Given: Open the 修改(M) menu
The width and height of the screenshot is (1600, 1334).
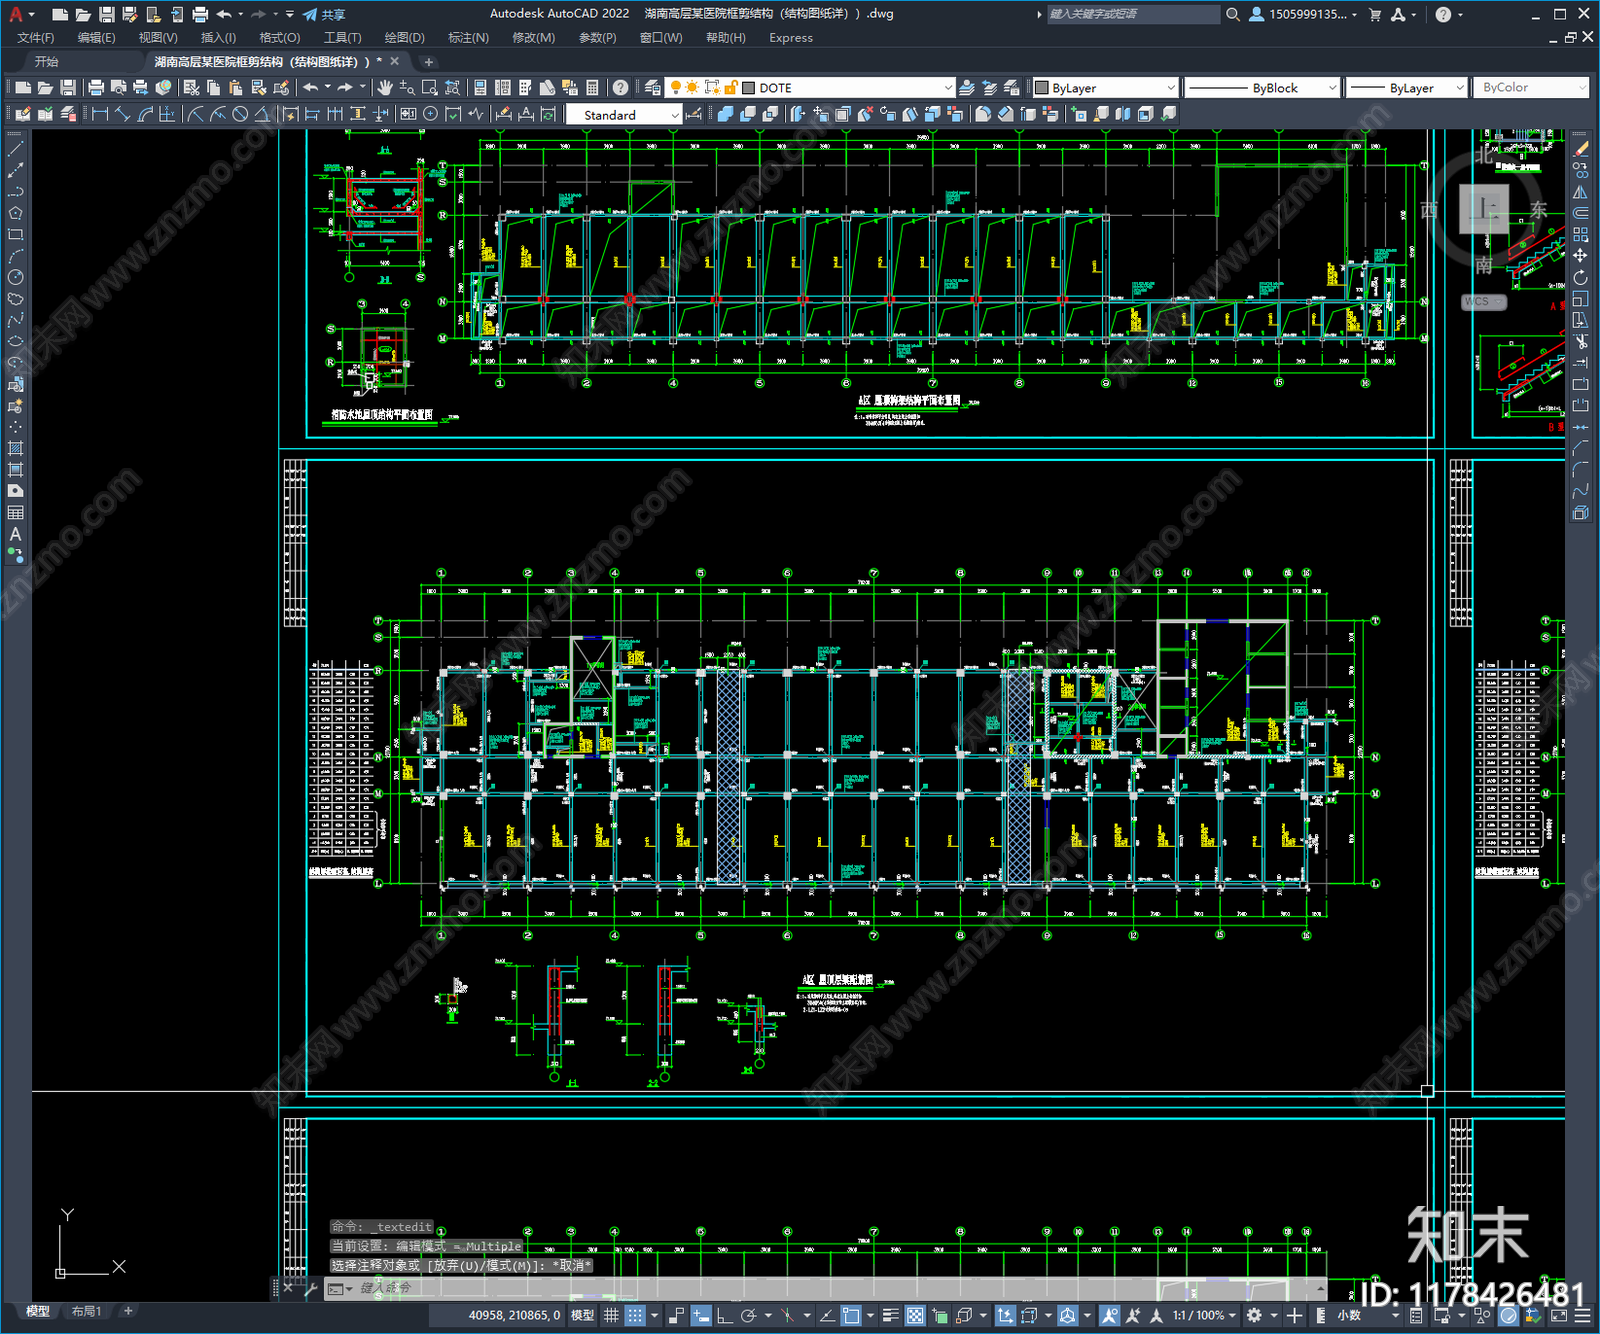Looking at the screenshot, I should (533, 38).
